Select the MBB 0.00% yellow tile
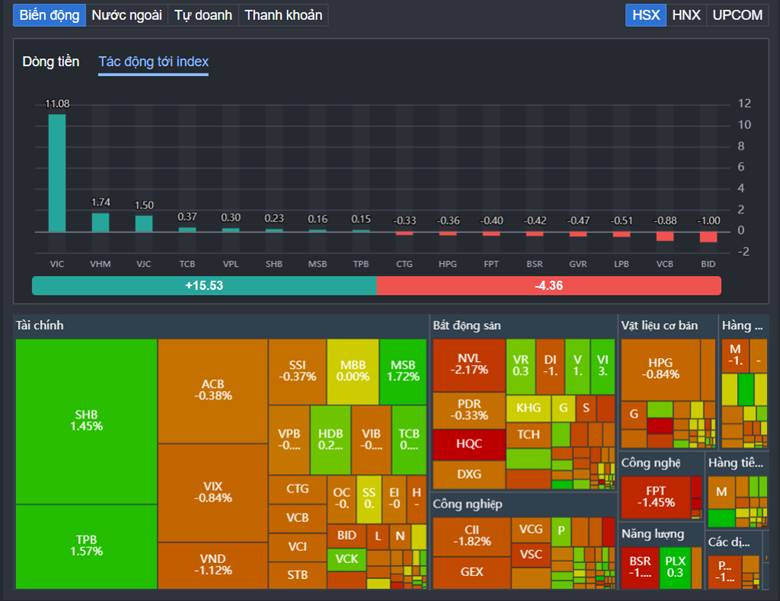Viewport: 780px width, 601px height. (x=353, y=371)
